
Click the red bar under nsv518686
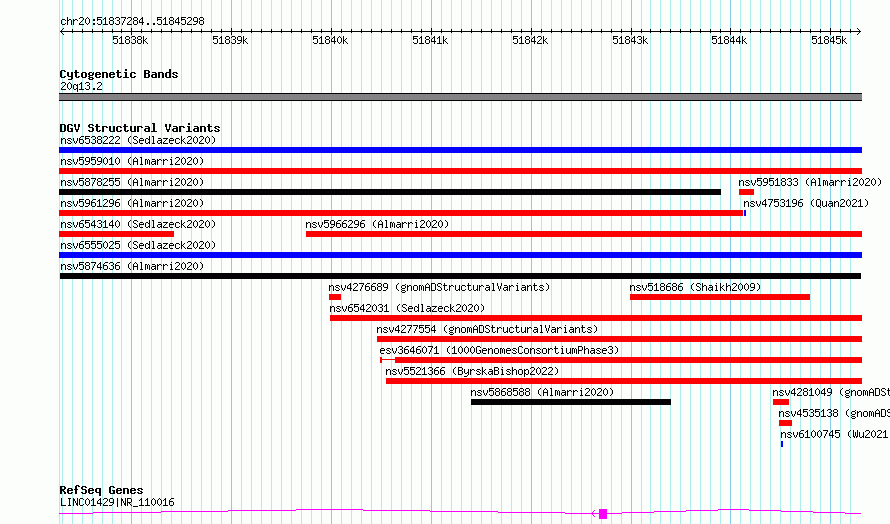tap(720, 297)
